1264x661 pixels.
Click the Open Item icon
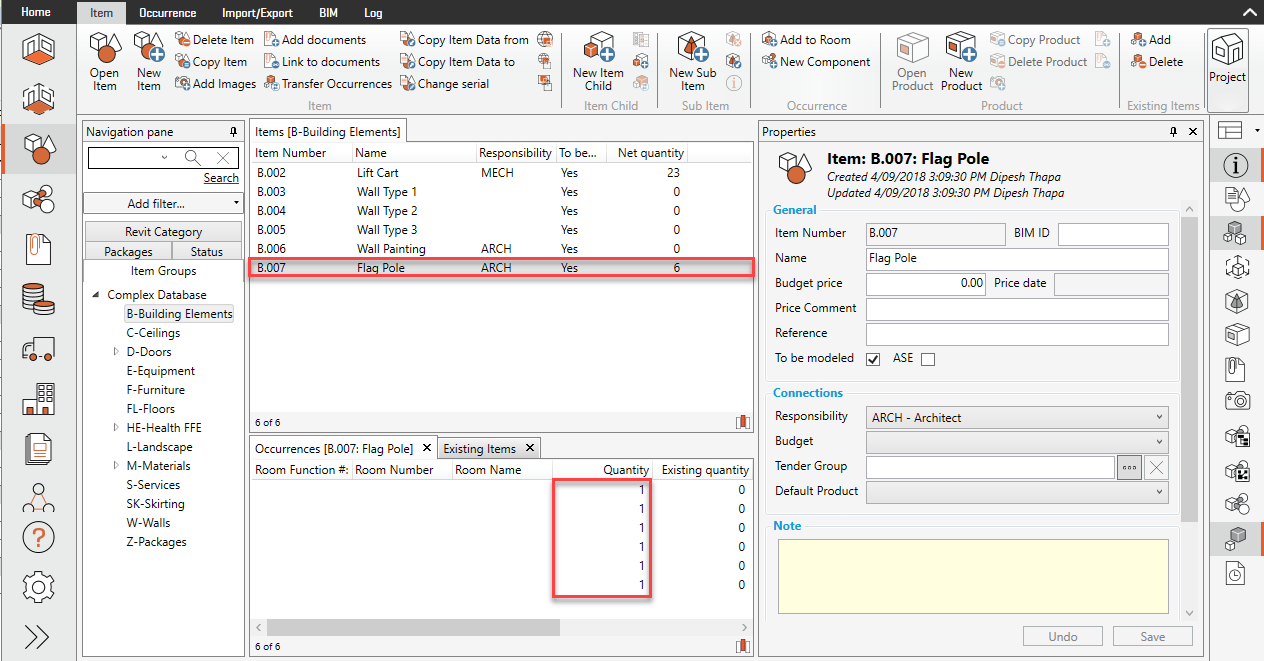[104, 50]
